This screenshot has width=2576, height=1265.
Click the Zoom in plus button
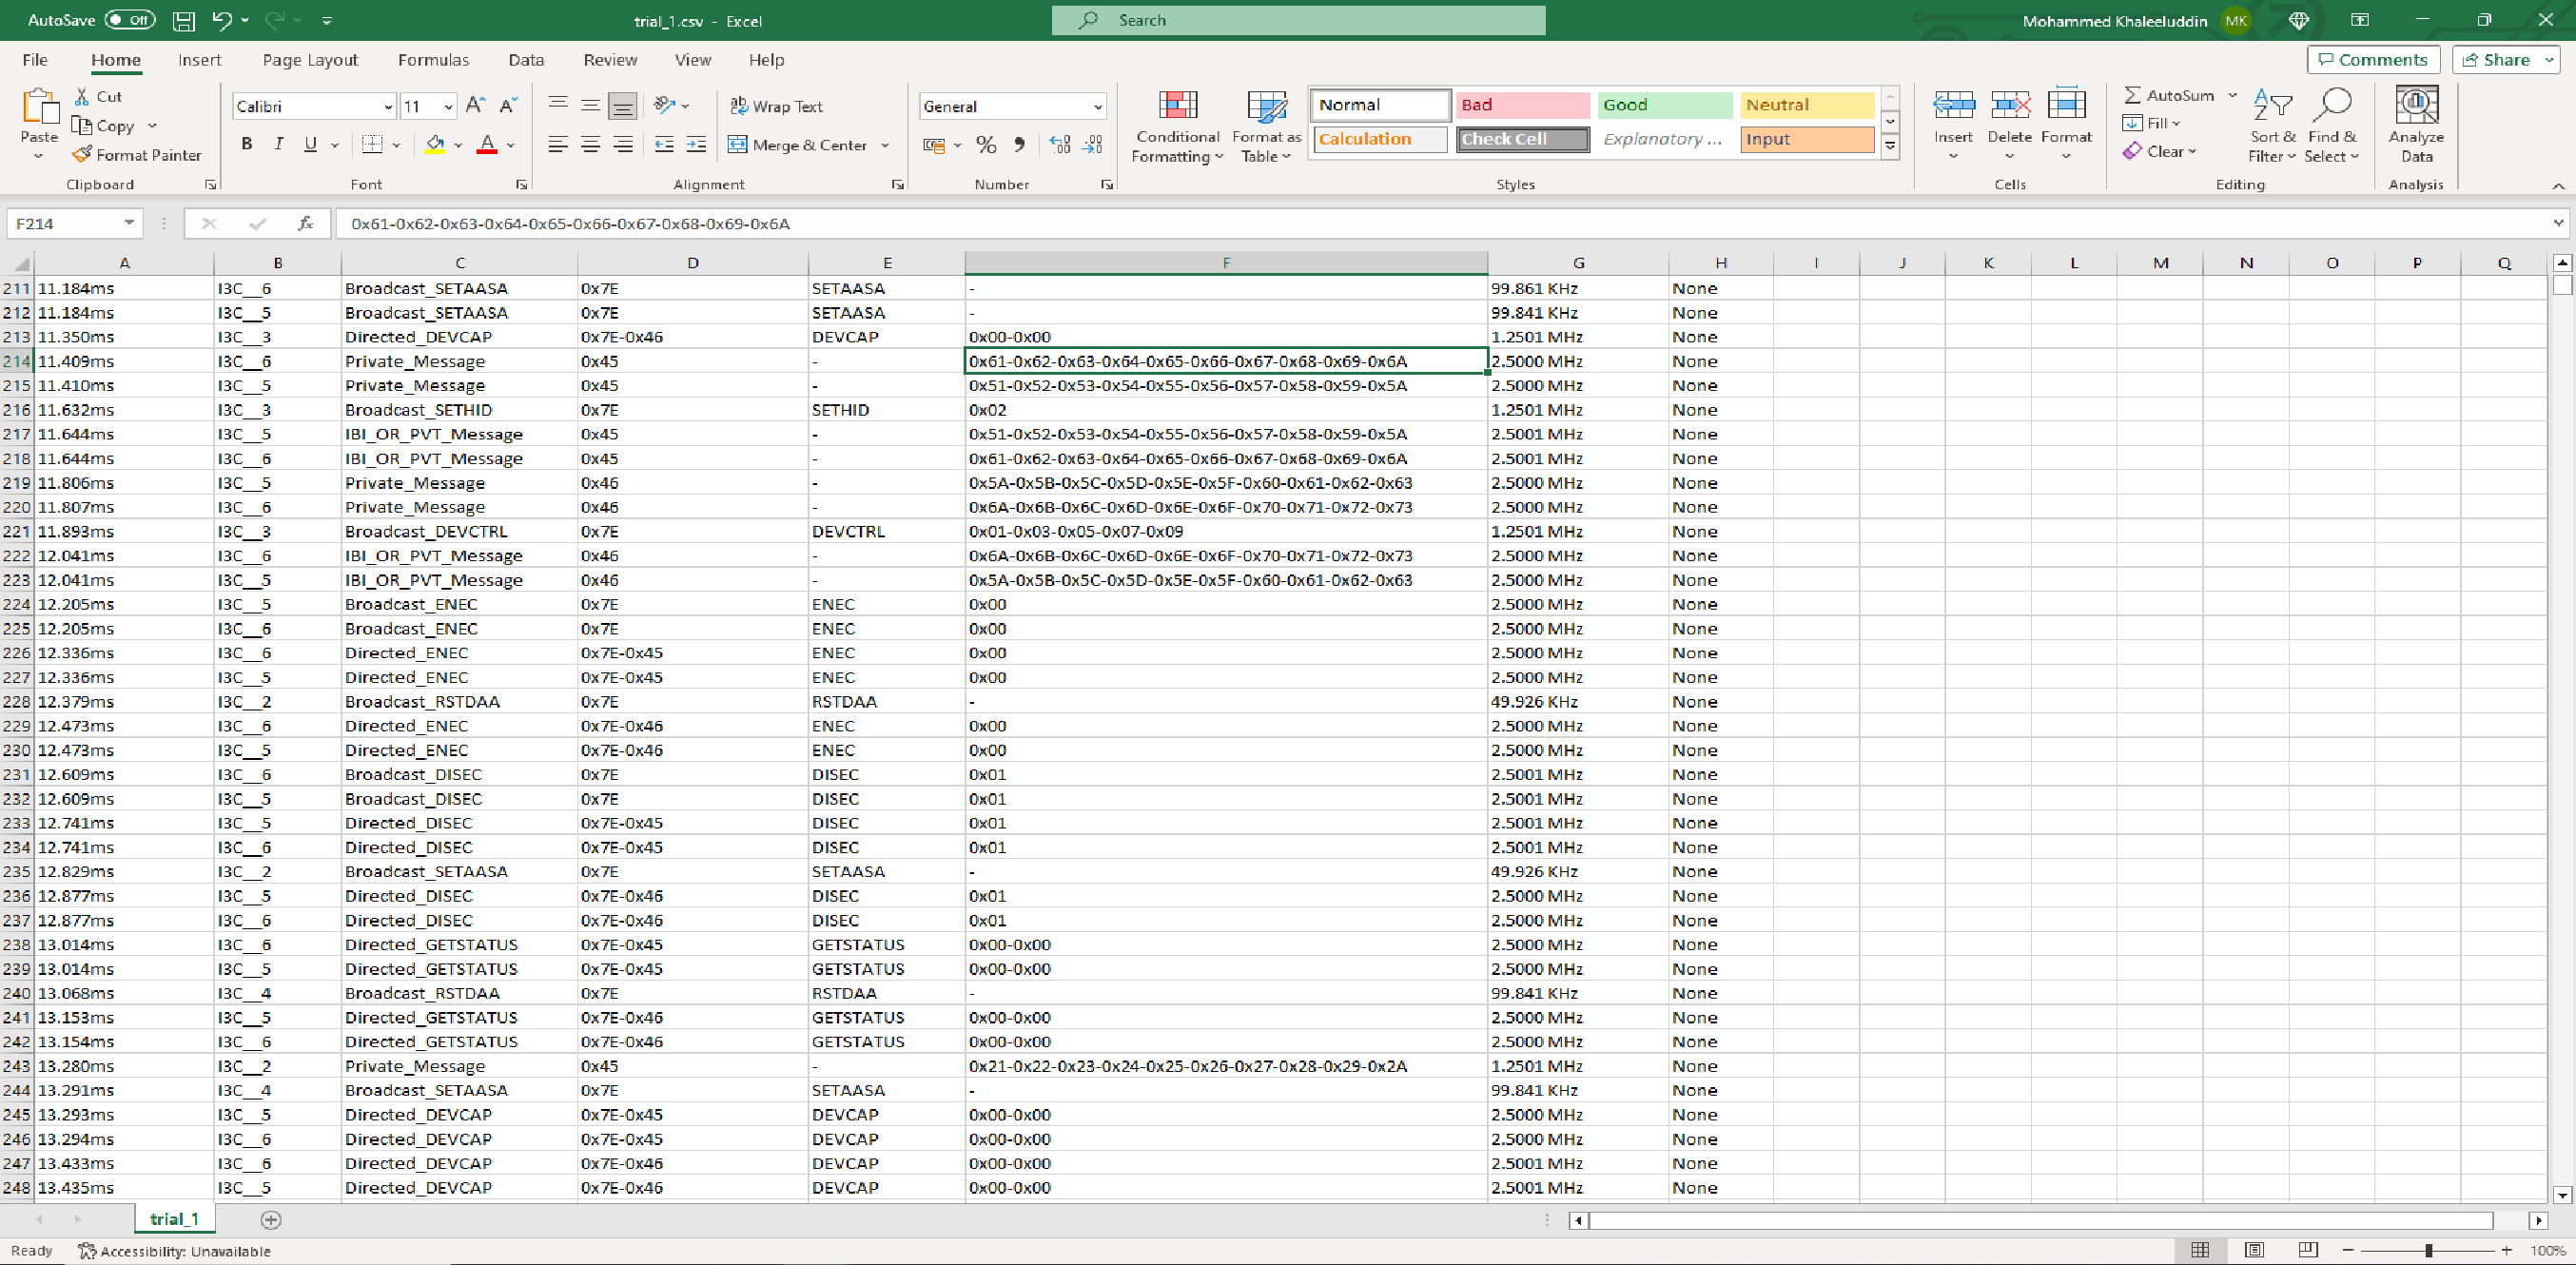pos(2507,1250)
